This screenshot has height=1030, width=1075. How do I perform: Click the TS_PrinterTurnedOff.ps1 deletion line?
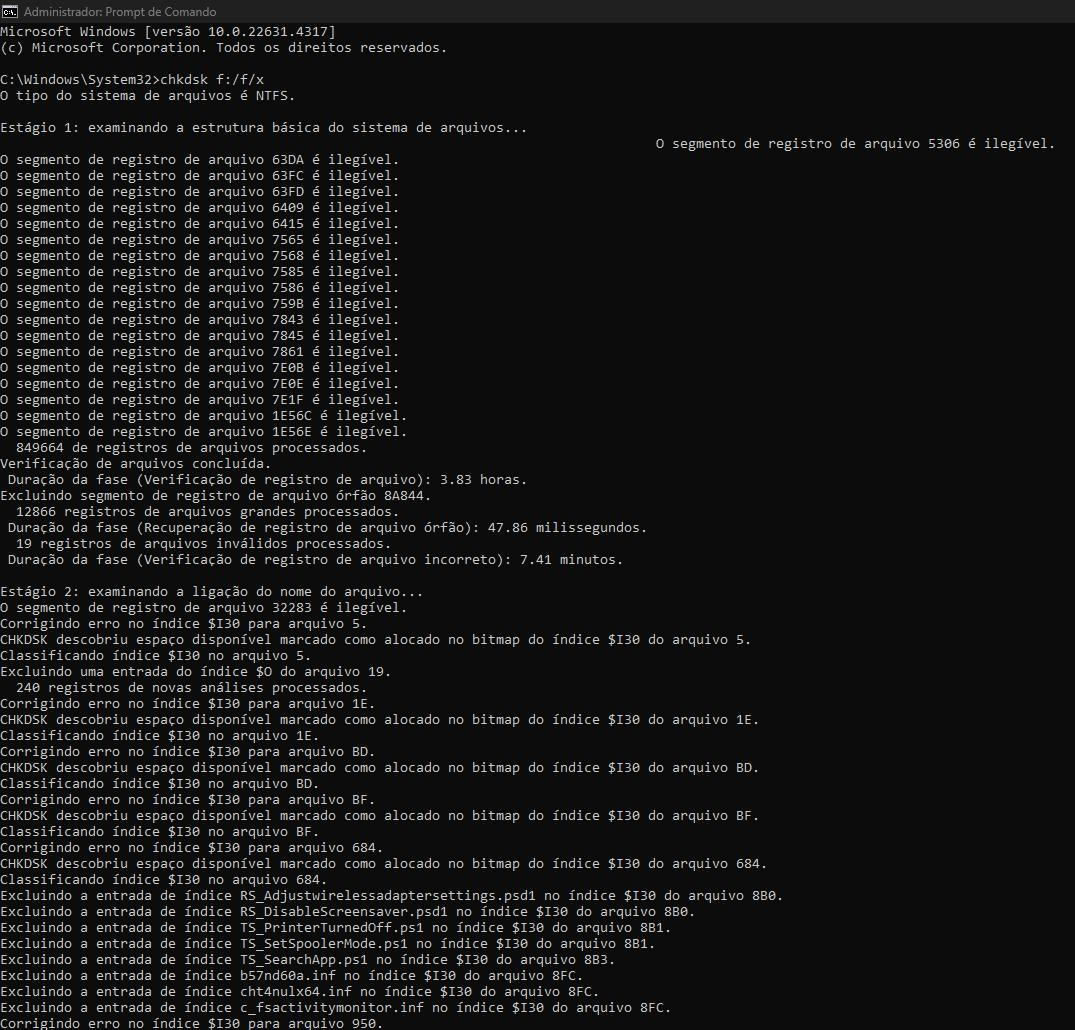pos(336,928)
